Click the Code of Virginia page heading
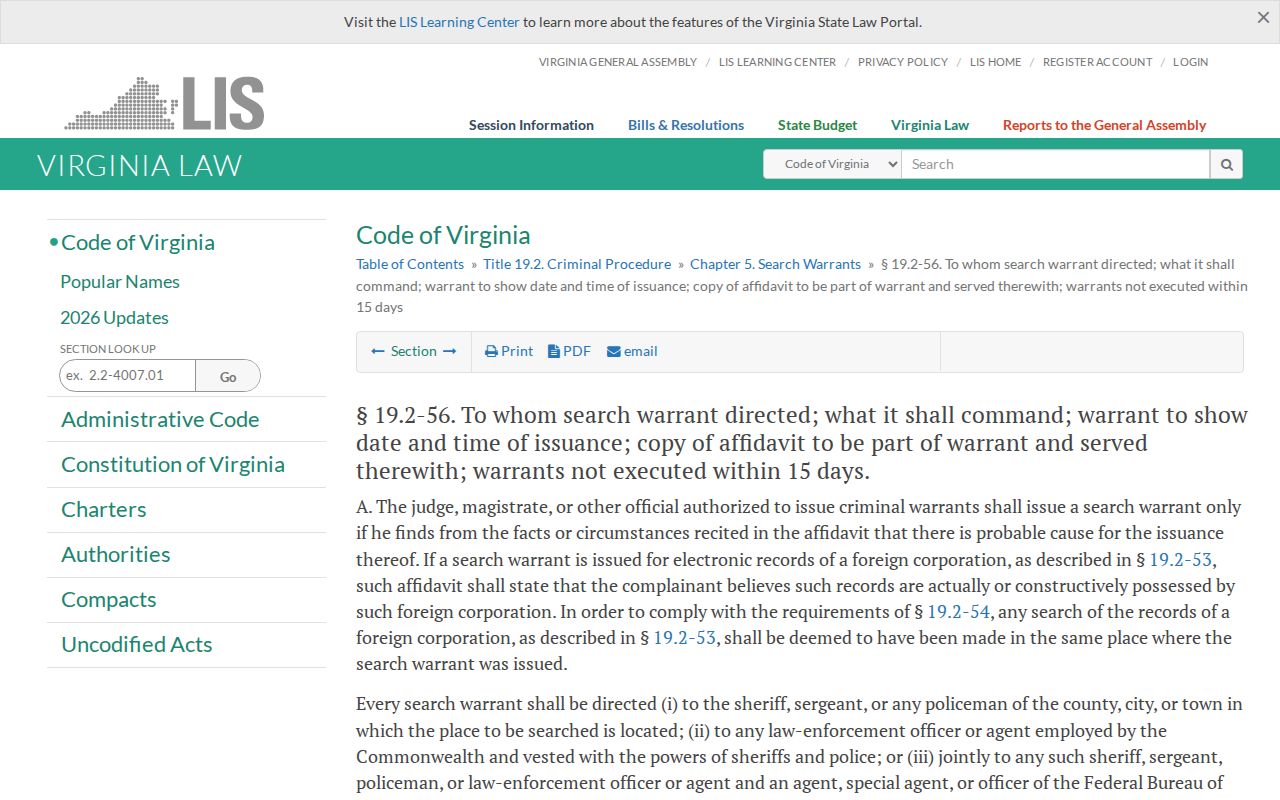Viewport: 1280px width, 800px height. tap(443, 235)
